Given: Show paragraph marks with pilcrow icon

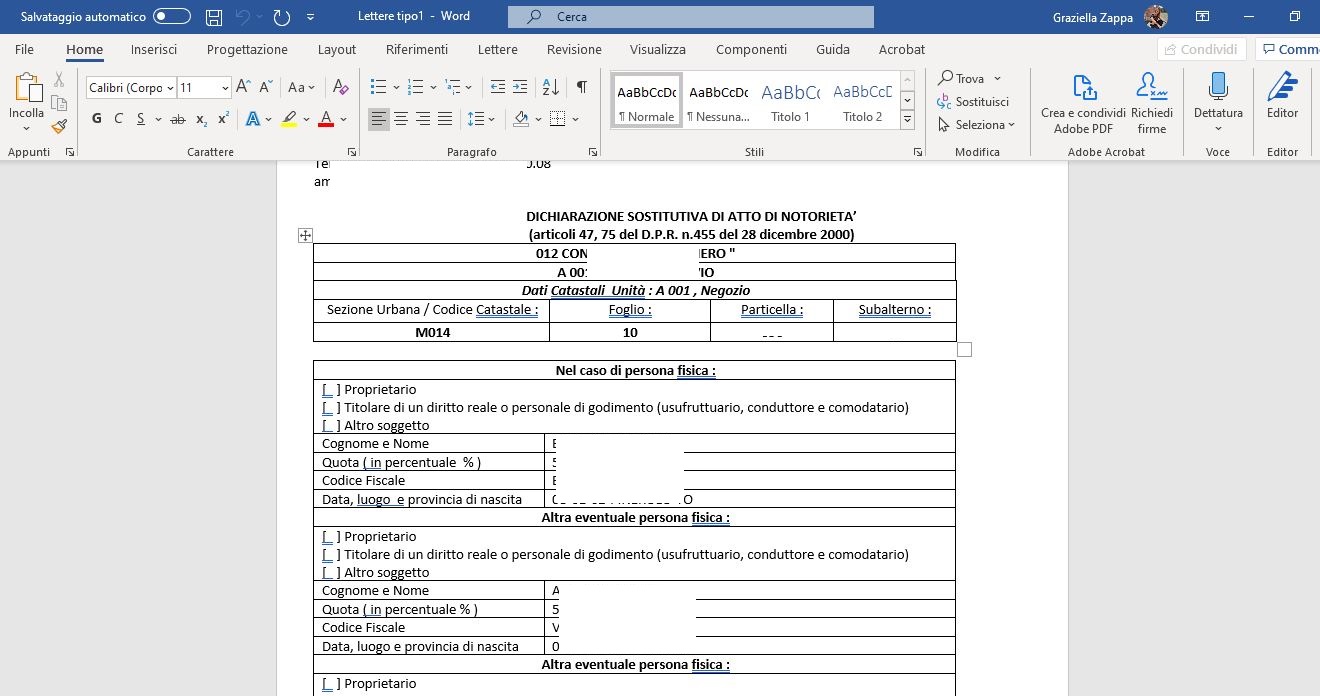Looking at the screenshot, I should point(581,87).
